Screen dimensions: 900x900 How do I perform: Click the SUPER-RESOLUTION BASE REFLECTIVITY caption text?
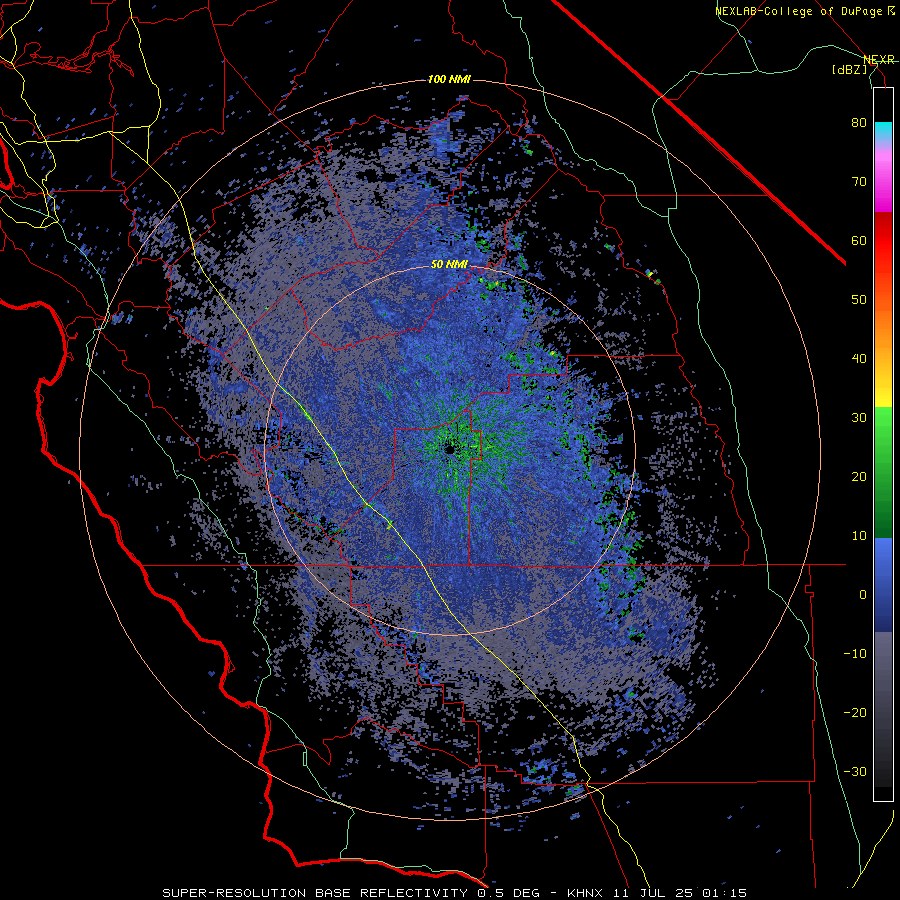[315, 893]
